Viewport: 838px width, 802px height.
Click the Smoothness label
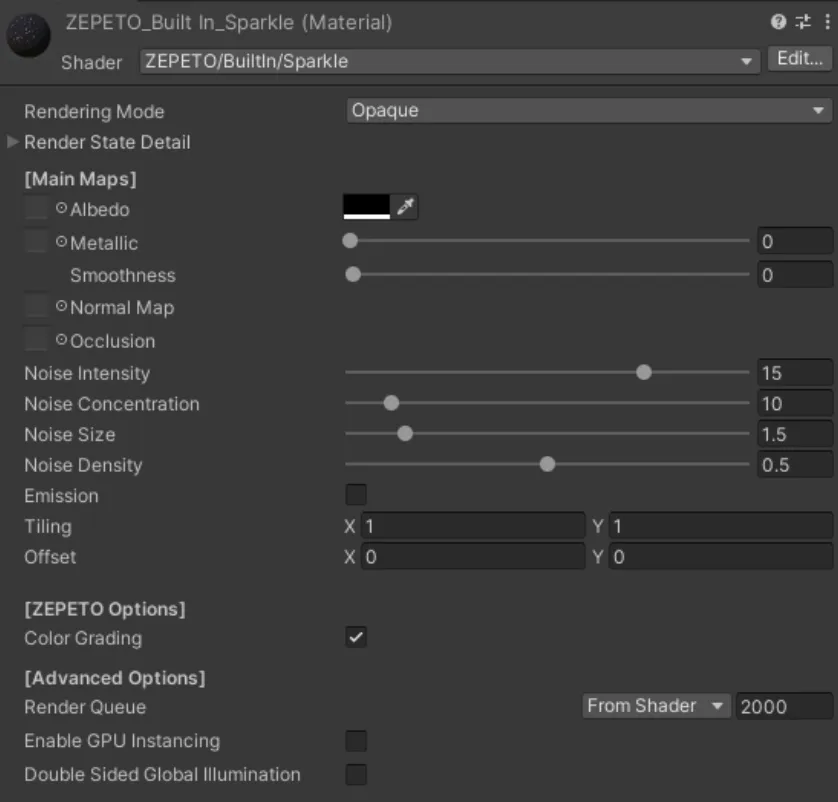[x=123, y=275]
